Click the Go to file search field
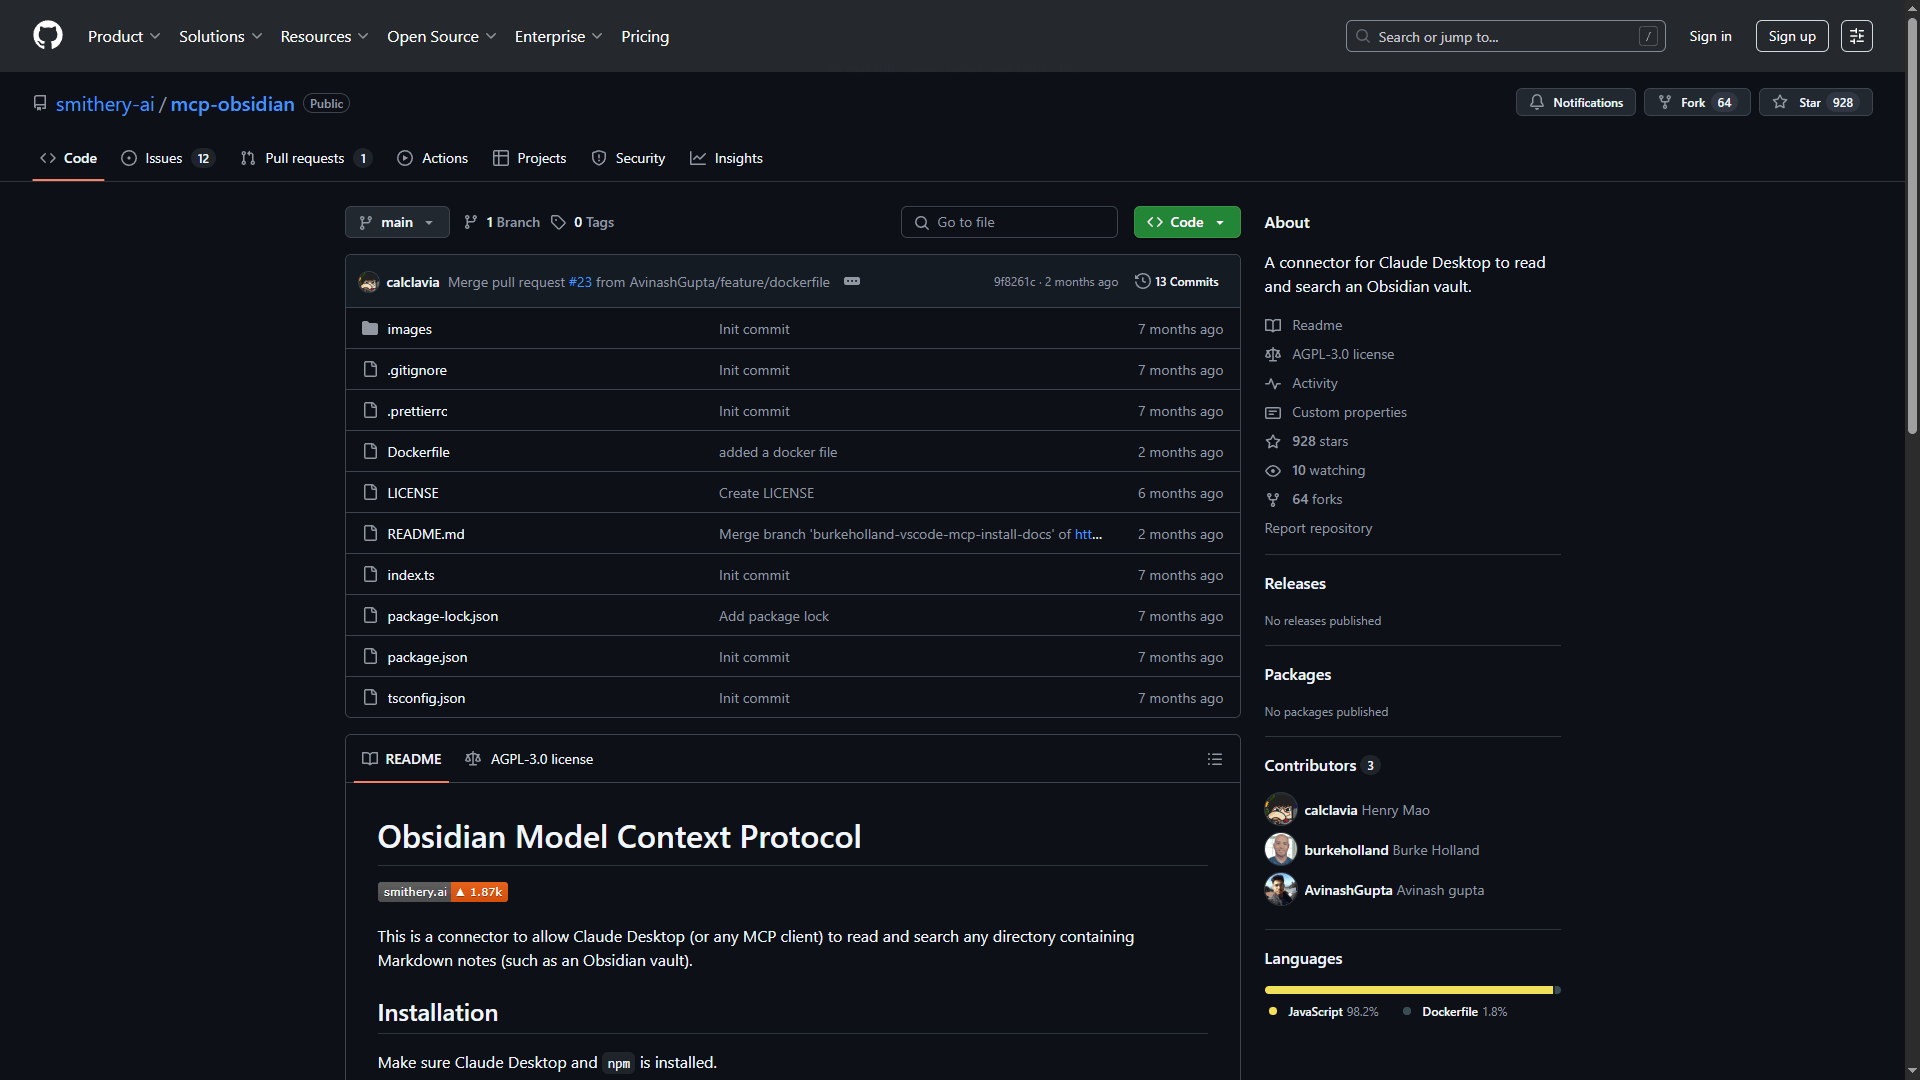The height and width of the screenshot is (1080, 1920). 1008,222
